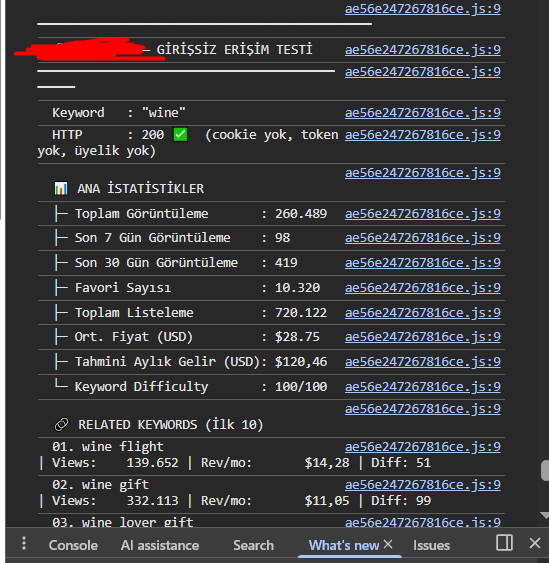
Task: Open source link beside 02. wine gift
Action: click(423, 485)
